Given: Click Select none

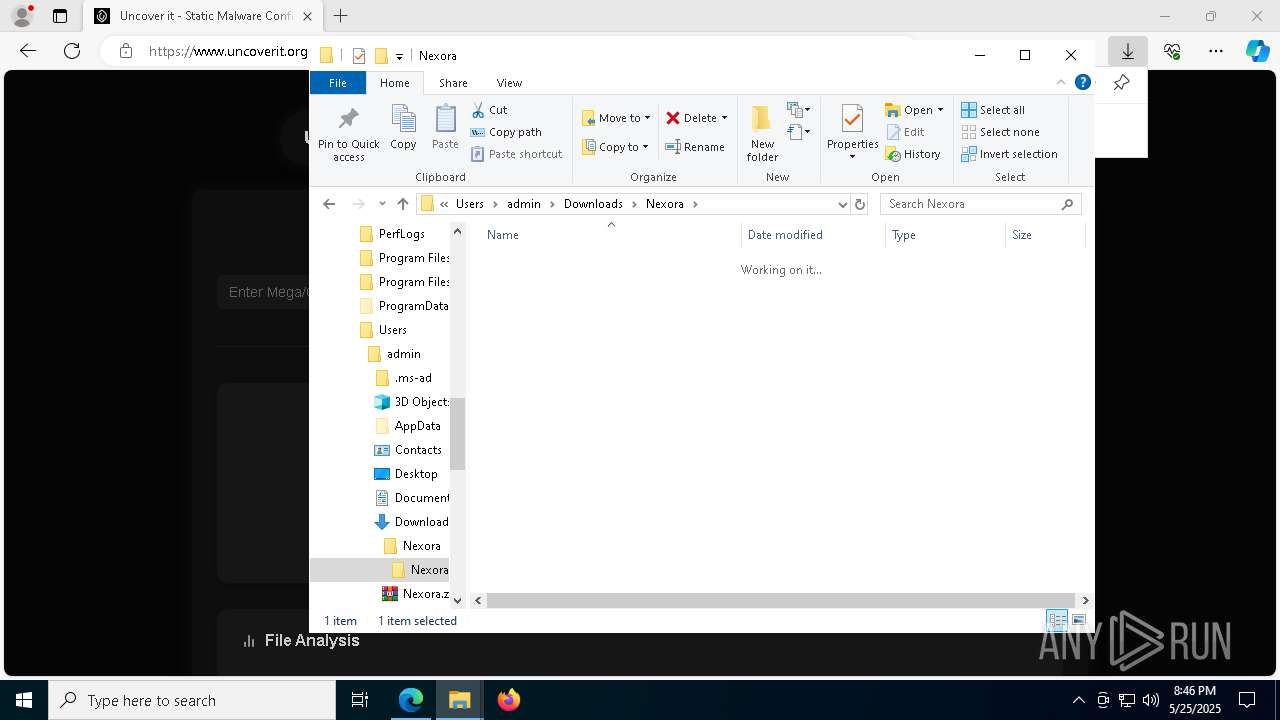Looking at the screenshot, I should [x=1000, y=132].
